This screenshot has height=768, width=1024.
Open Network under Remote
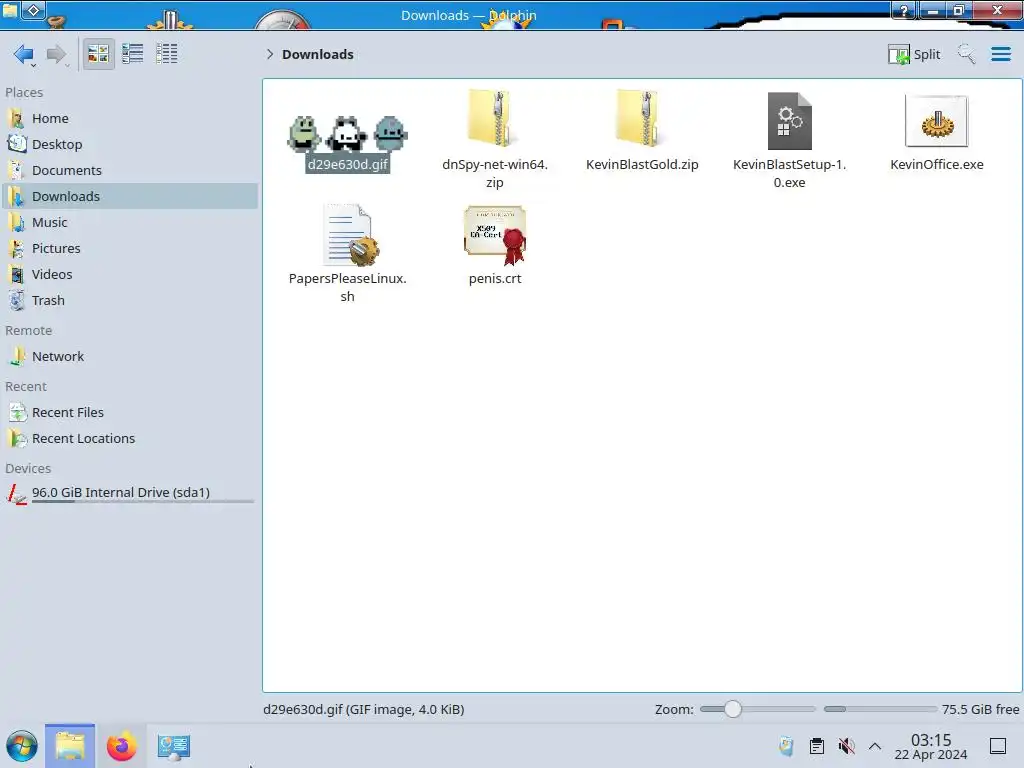coord(129,357)
